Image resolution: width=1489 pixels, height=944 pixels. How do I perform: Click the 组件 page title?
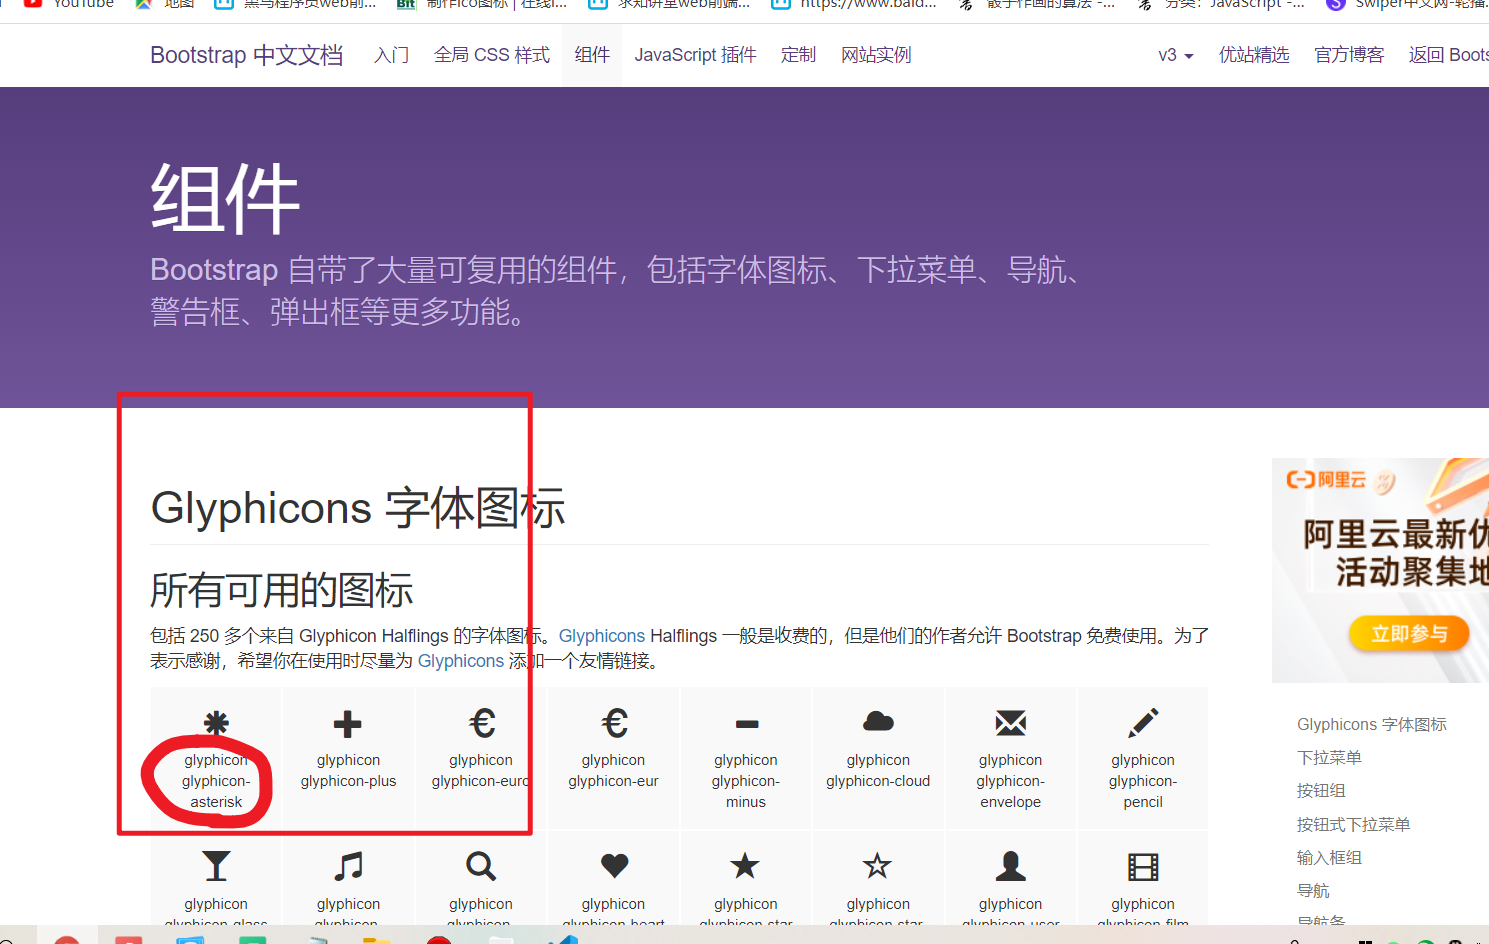[225, 199]
